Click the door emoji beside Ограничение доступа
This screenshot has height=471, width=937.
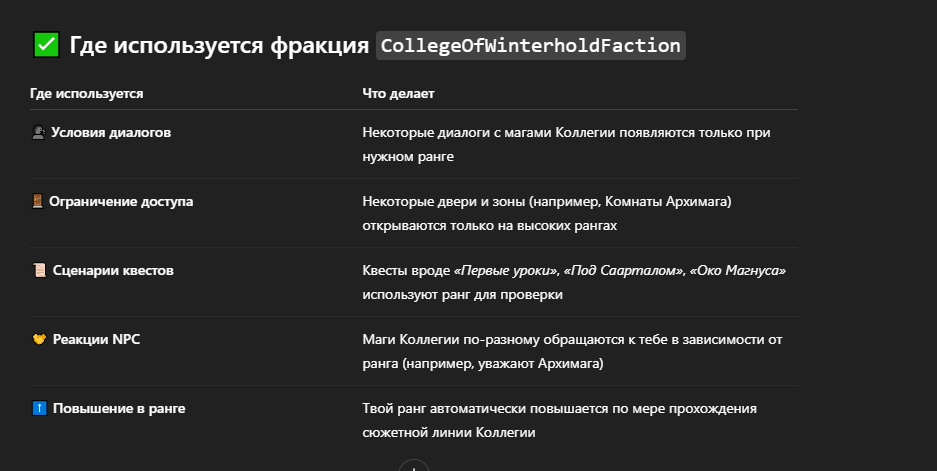coord(38,201)
